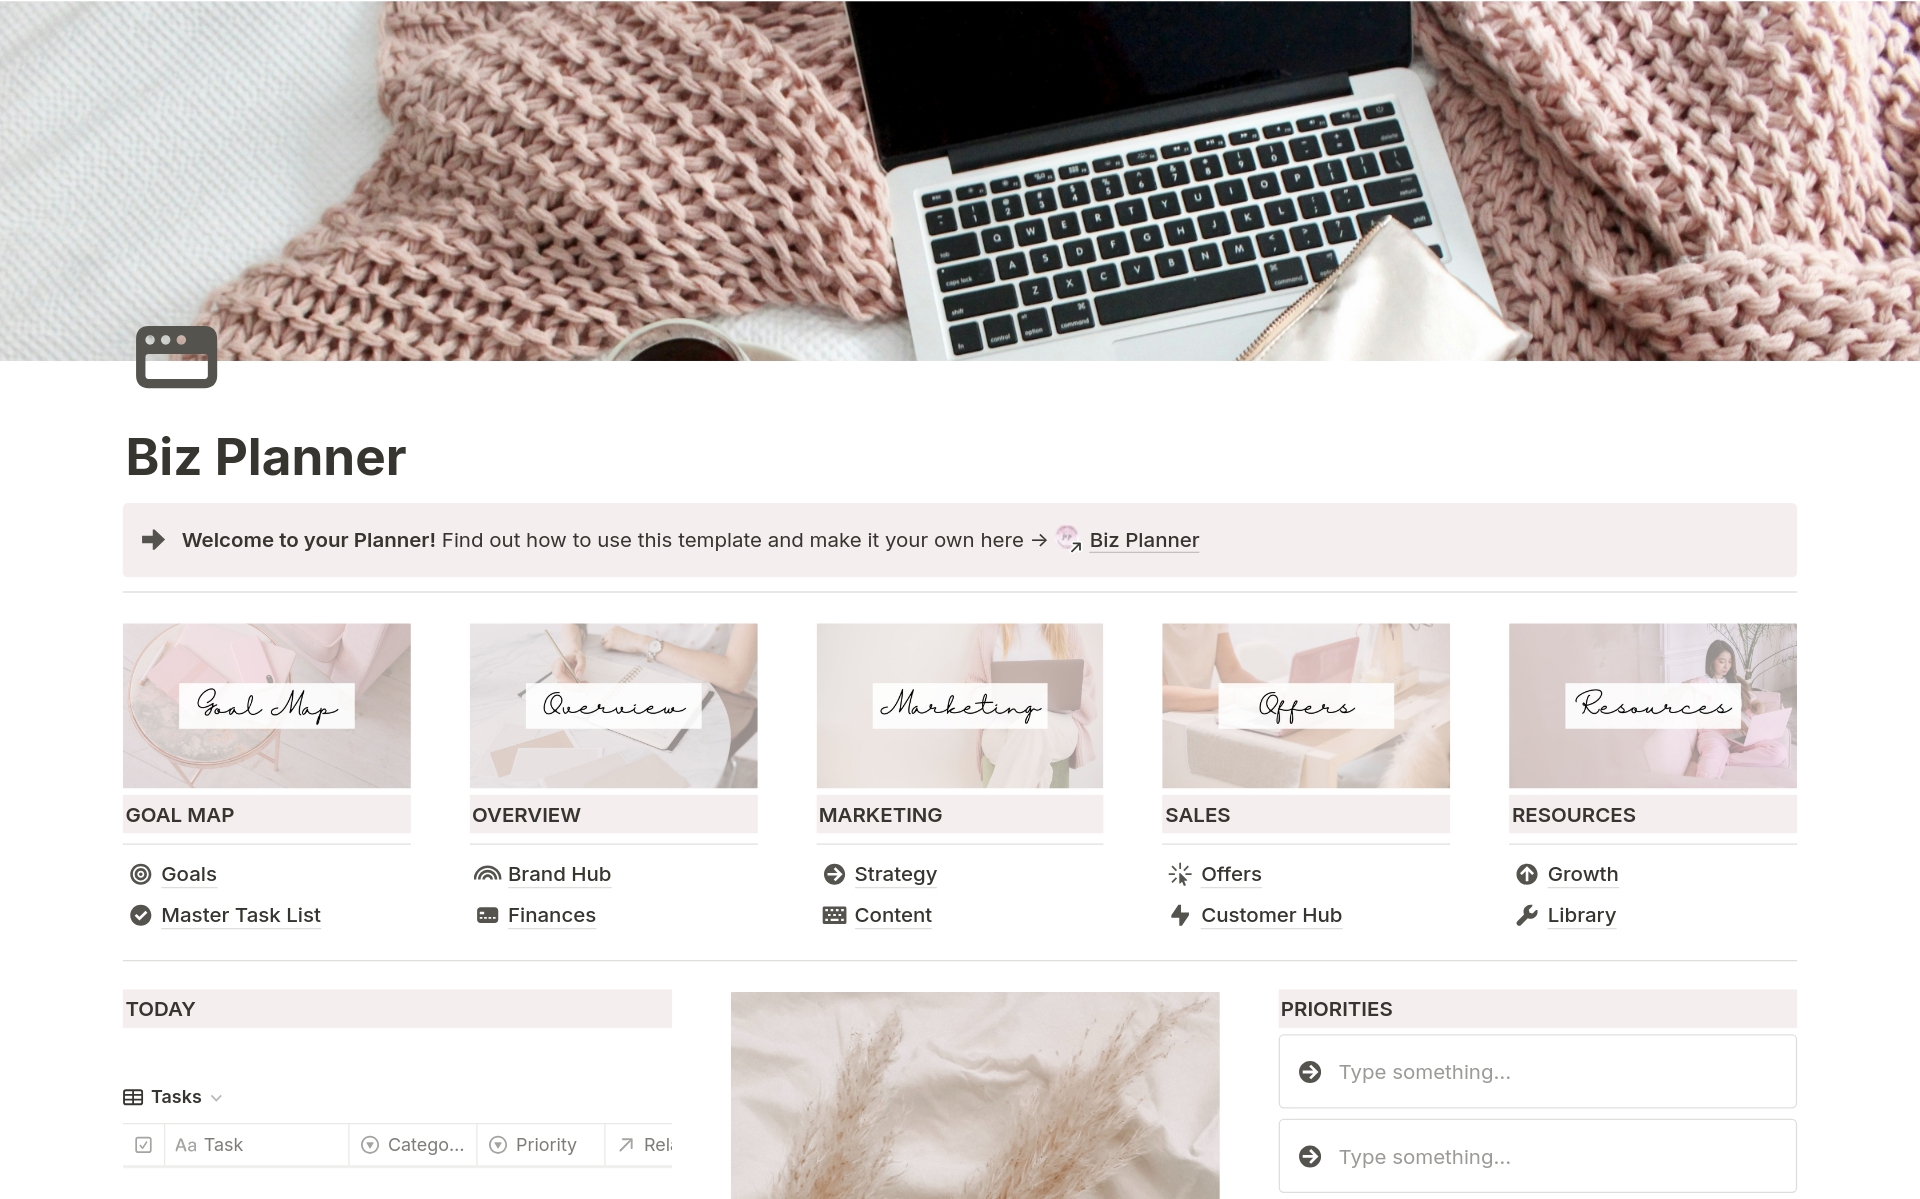Screen dimensions: 1920x1199
Task: Expand the Tasks view dropdown
Action: tap(218, 1095)
